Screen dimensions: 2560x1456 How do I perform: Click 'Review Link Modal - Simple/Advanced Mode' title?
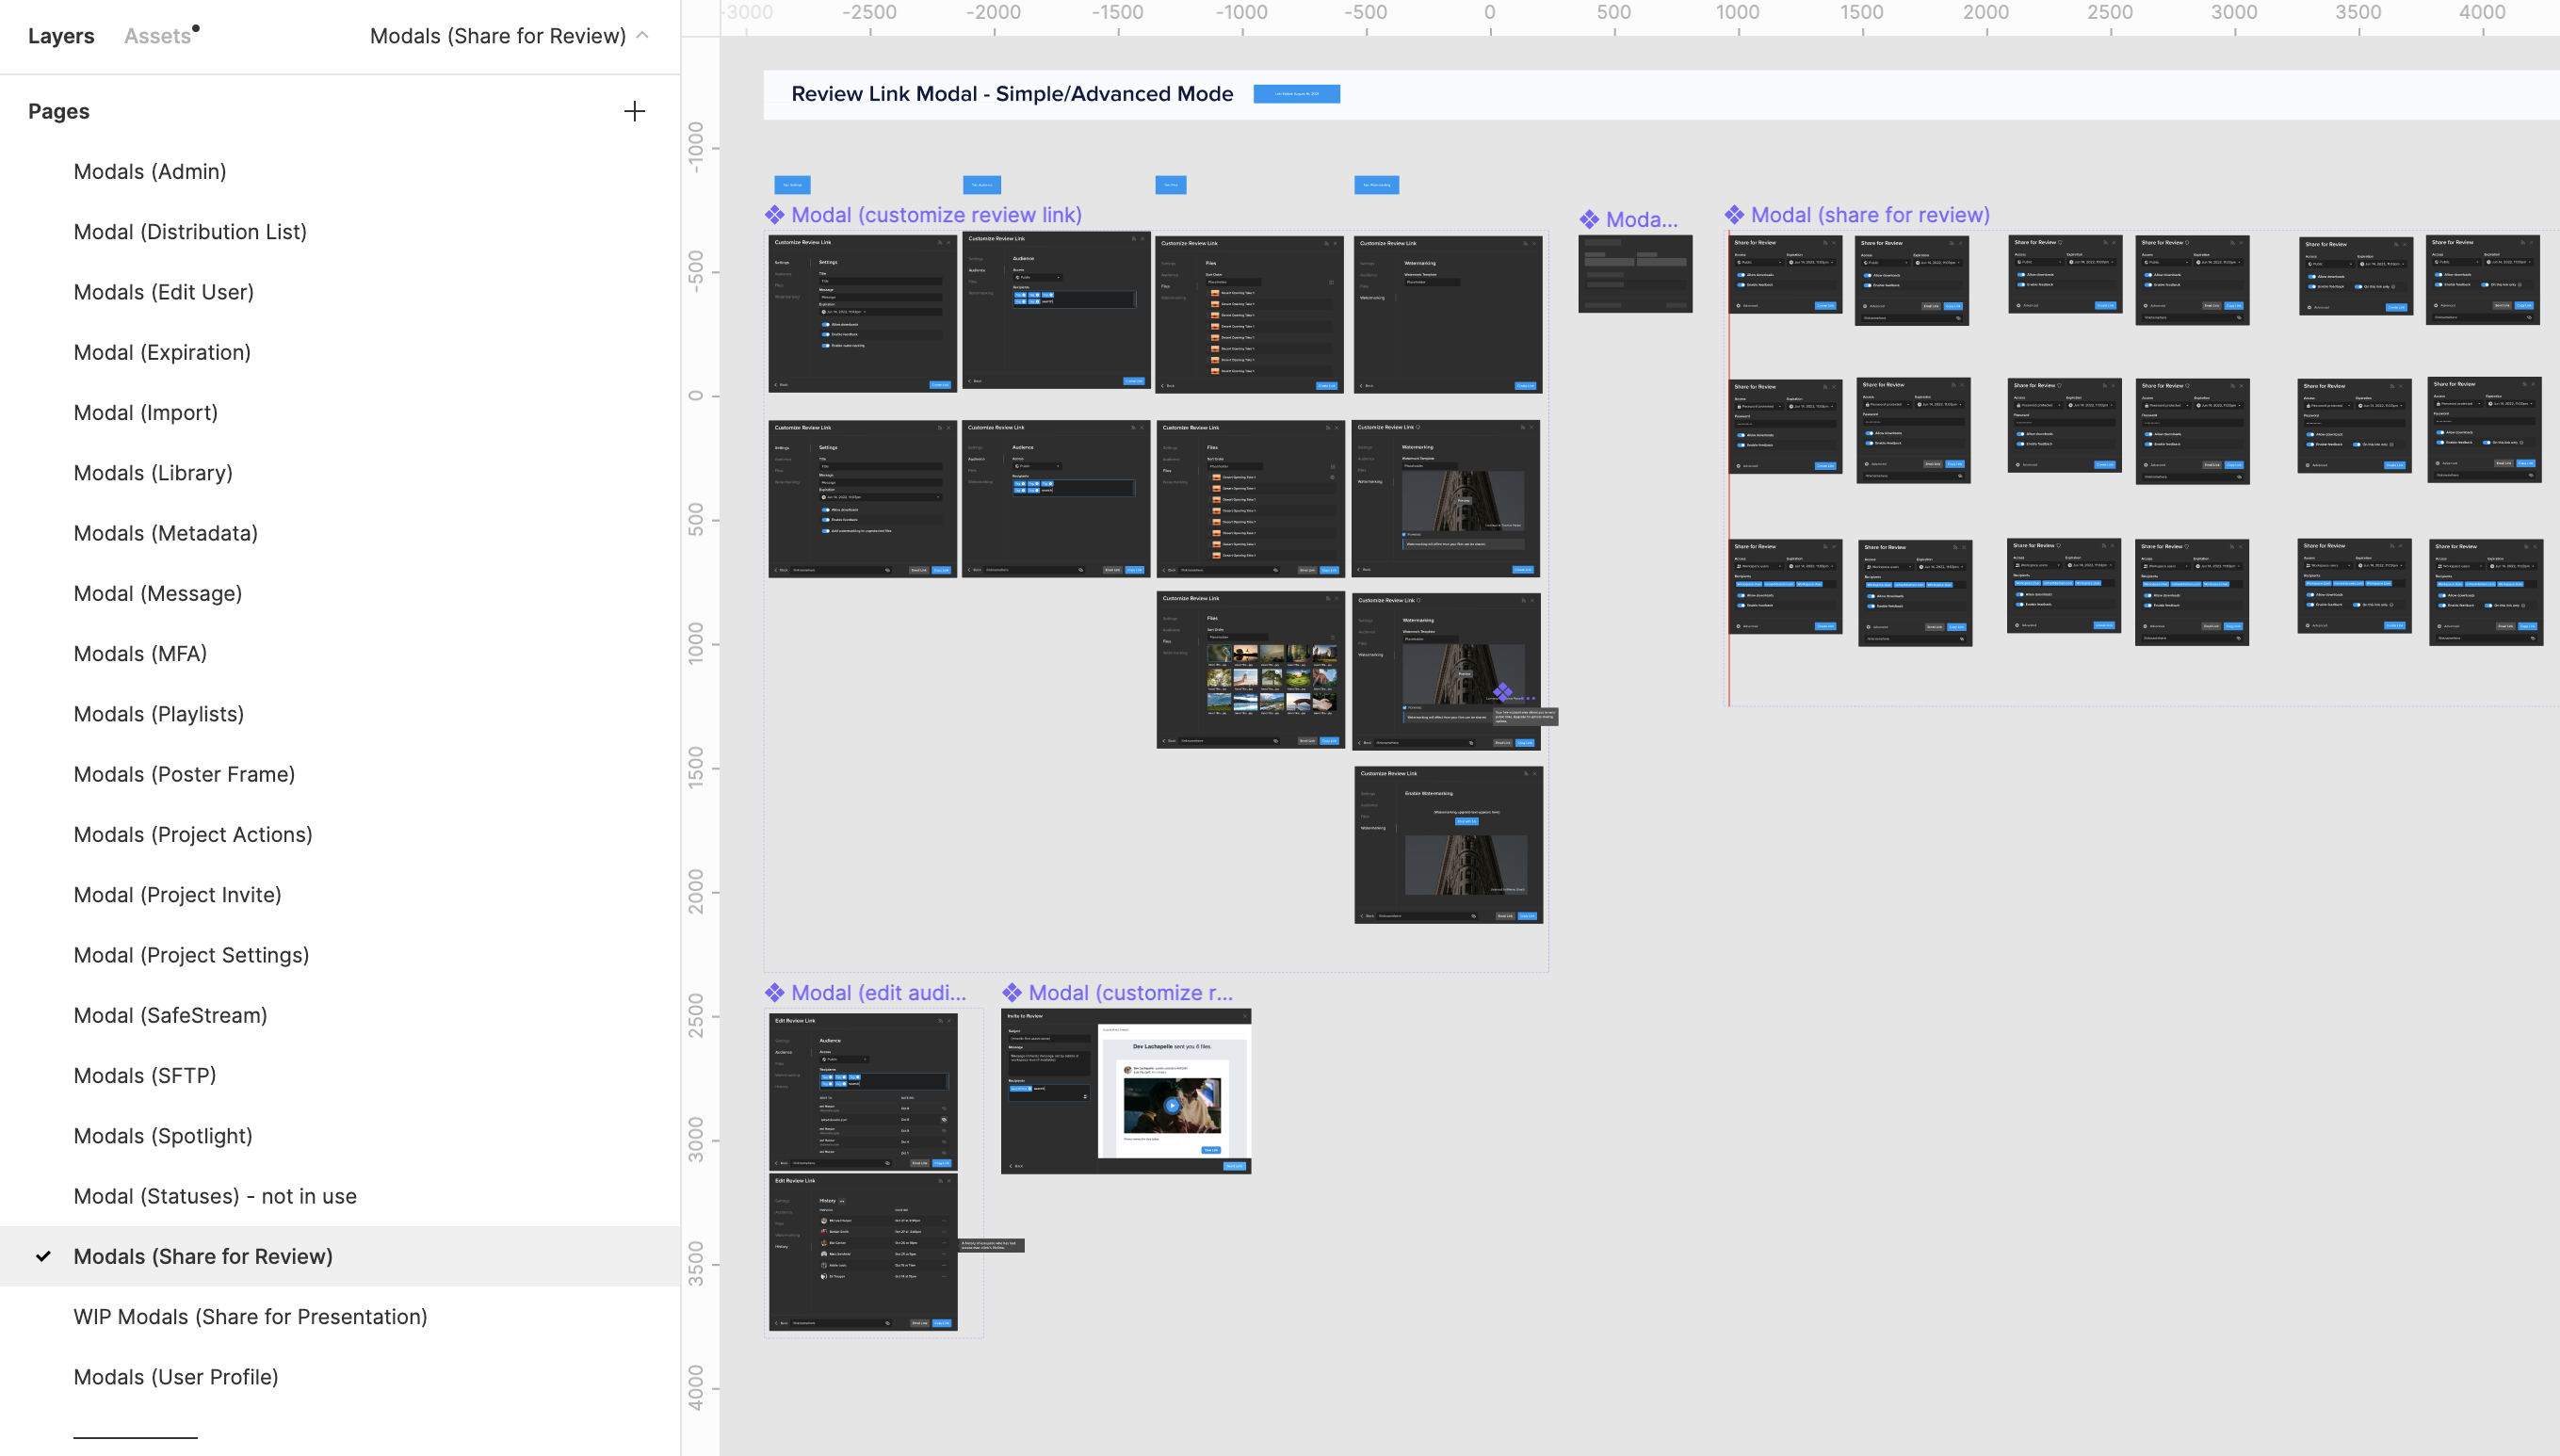[x=1012, y=94]
